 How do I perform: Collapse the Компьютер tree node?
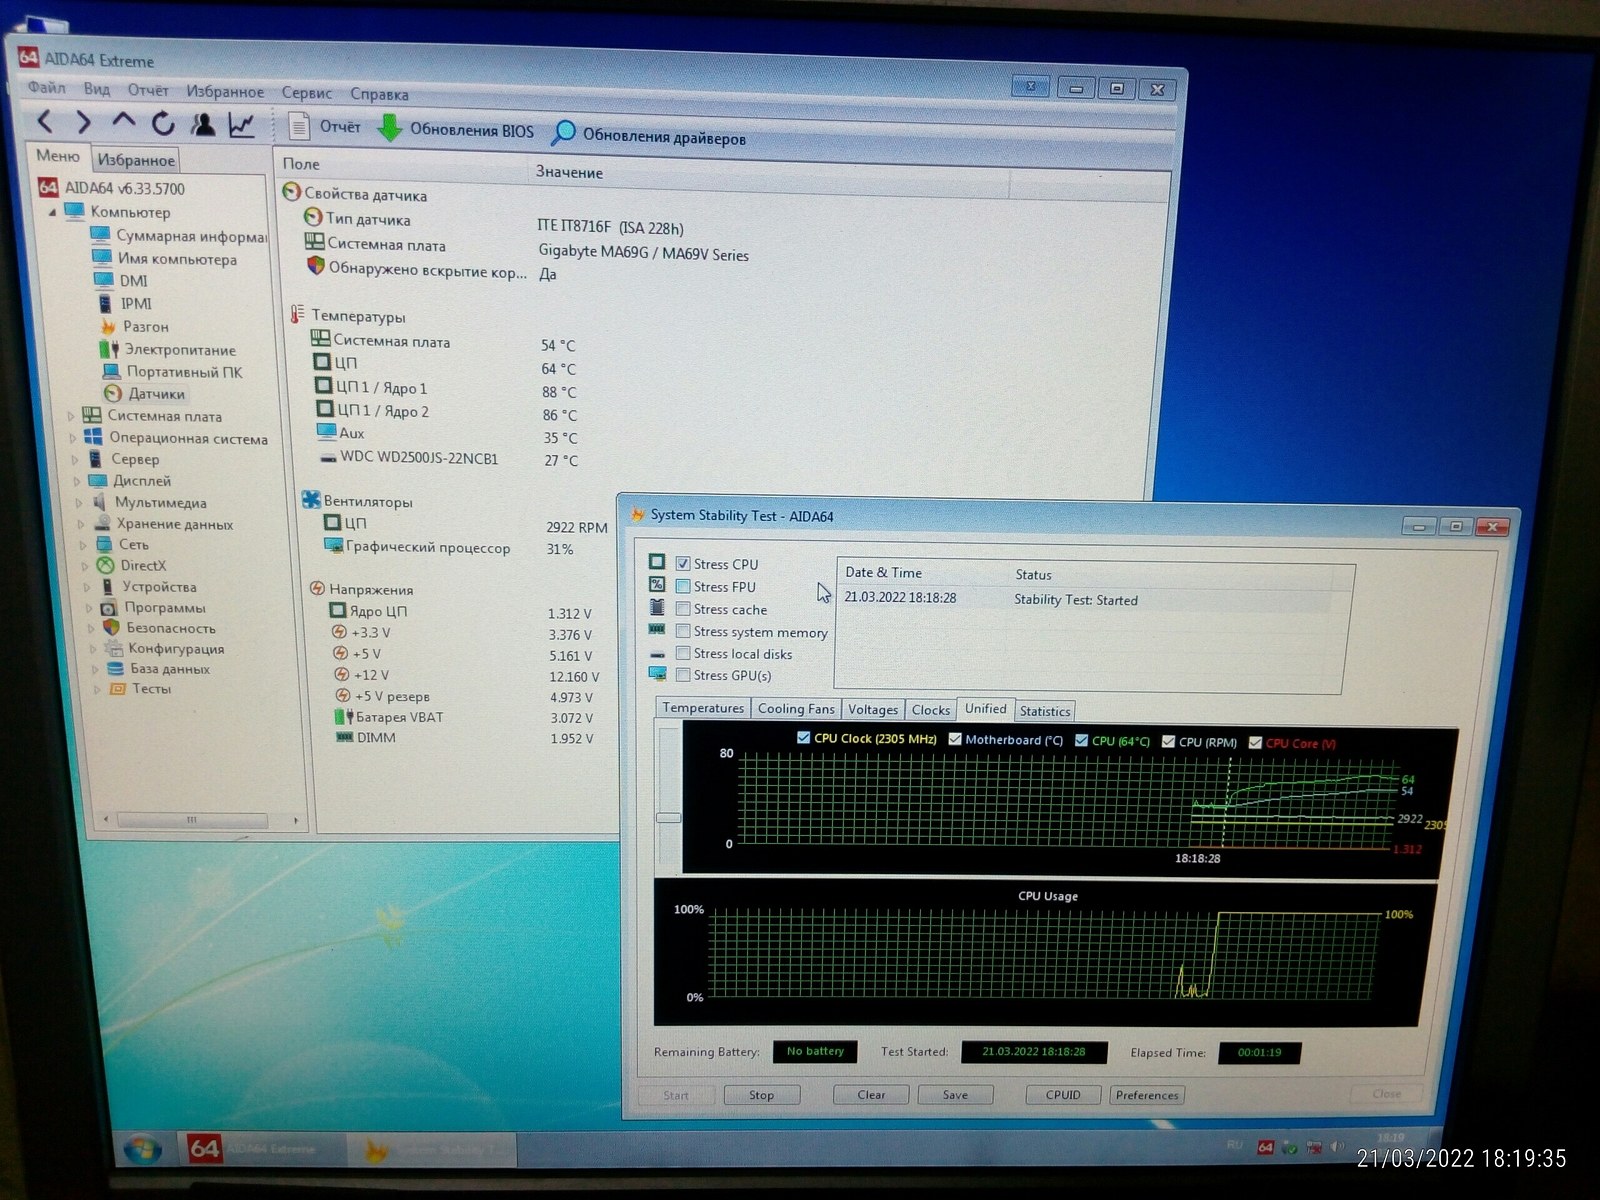tap(52, 212)
